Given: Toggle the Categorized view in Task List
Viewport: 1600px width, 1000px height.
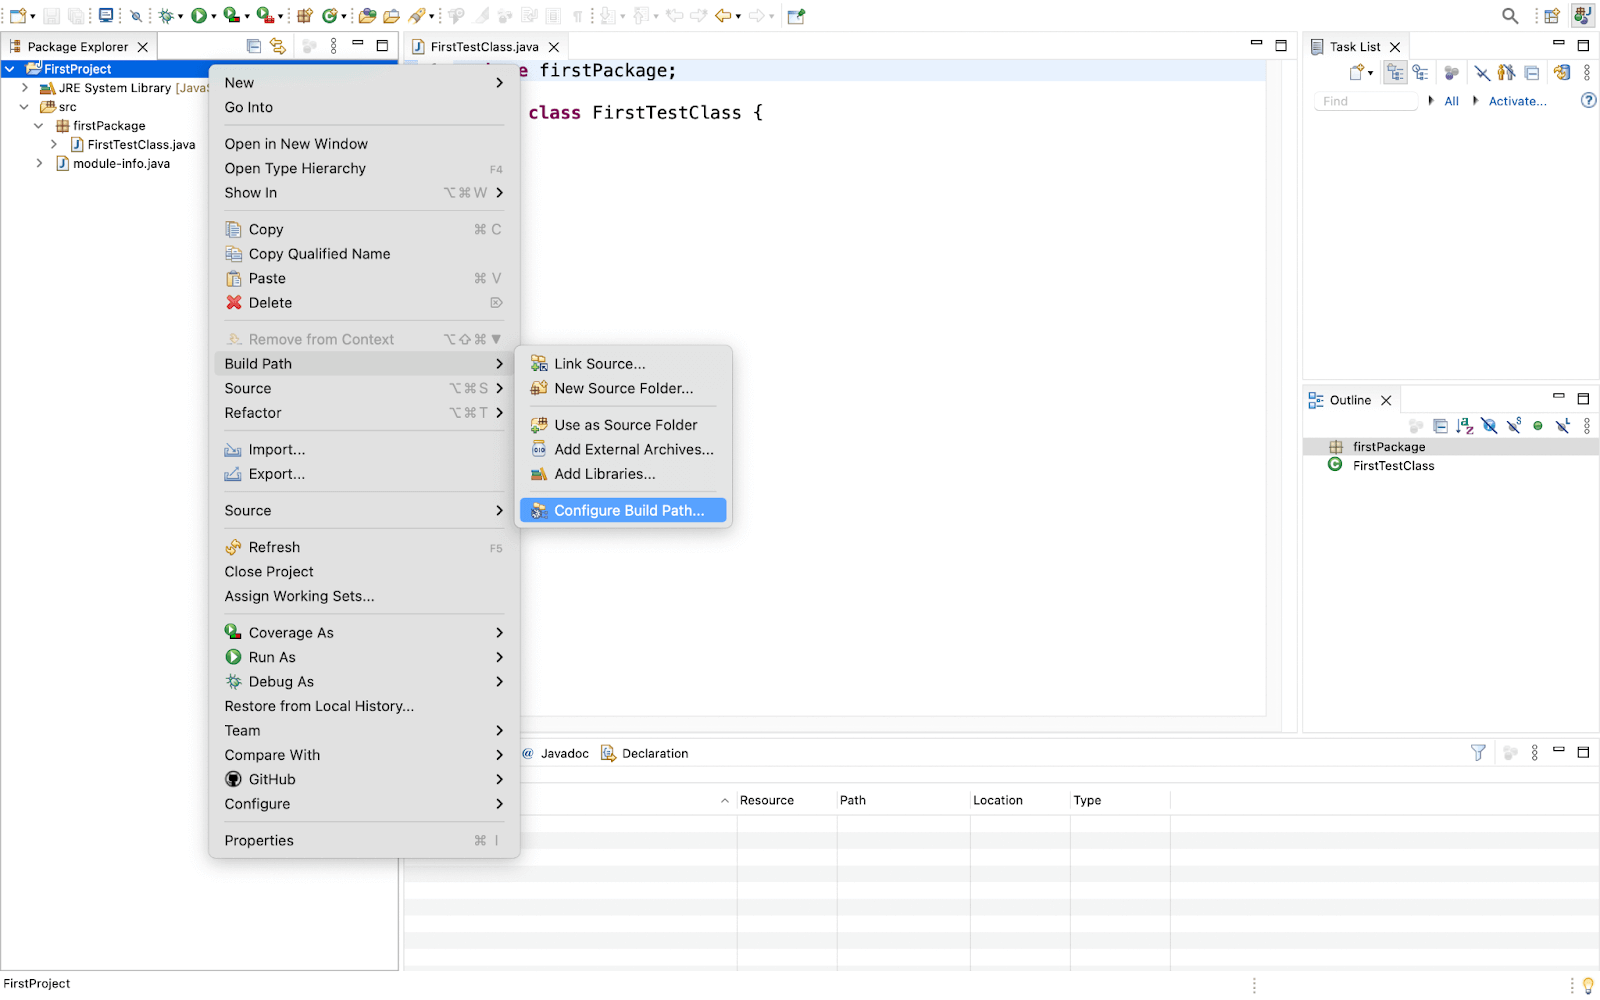Looking at the screenshot, I should tap(1395, 73).
